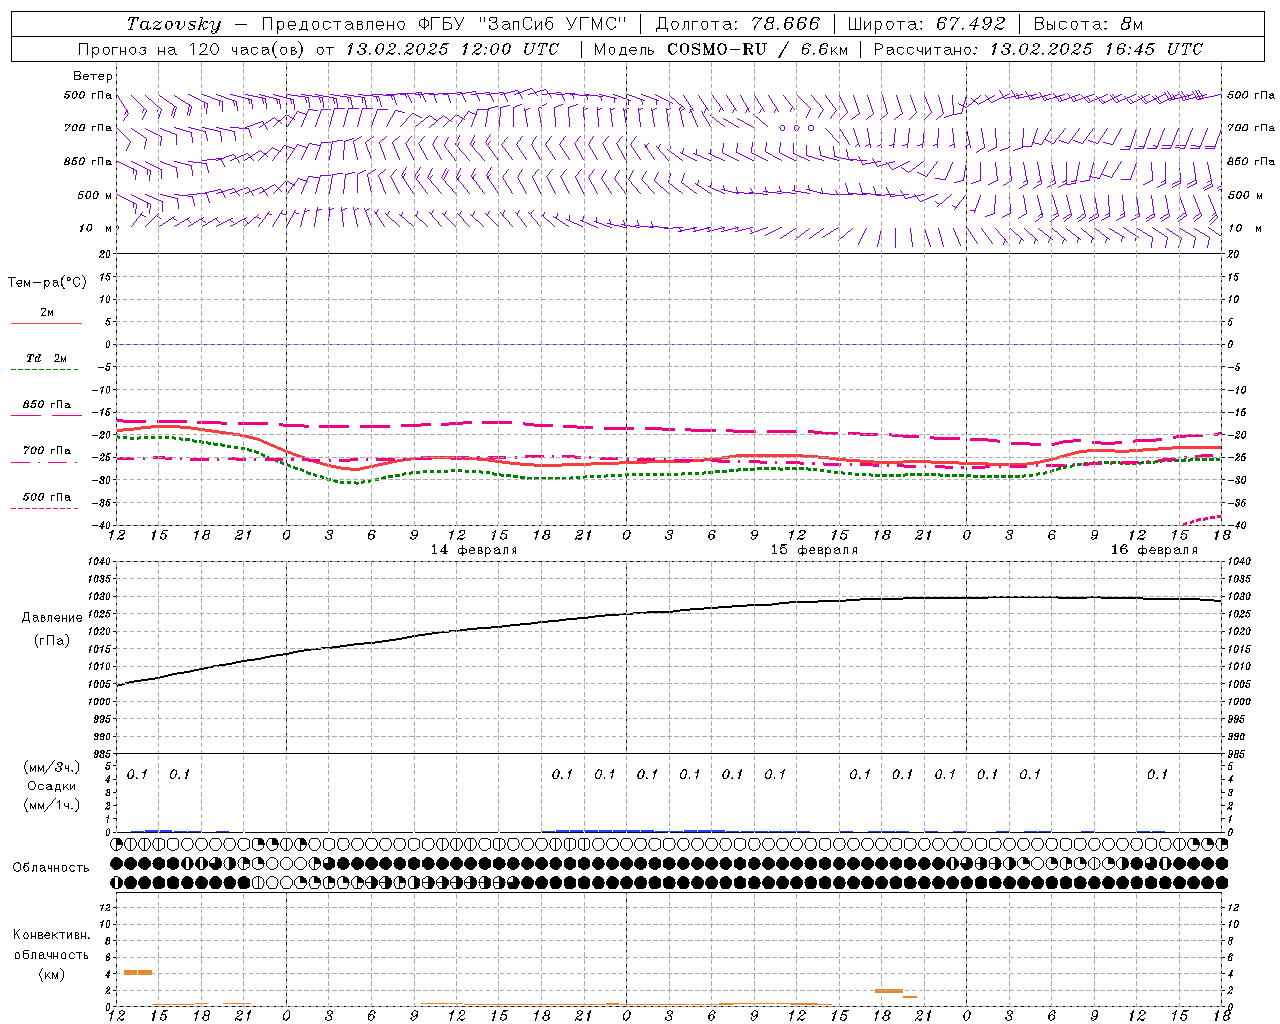Viewport: 1280px width, 1024px height.
Task: Click the 500 гПа temperature legend entry
Action: coord(46,500)
